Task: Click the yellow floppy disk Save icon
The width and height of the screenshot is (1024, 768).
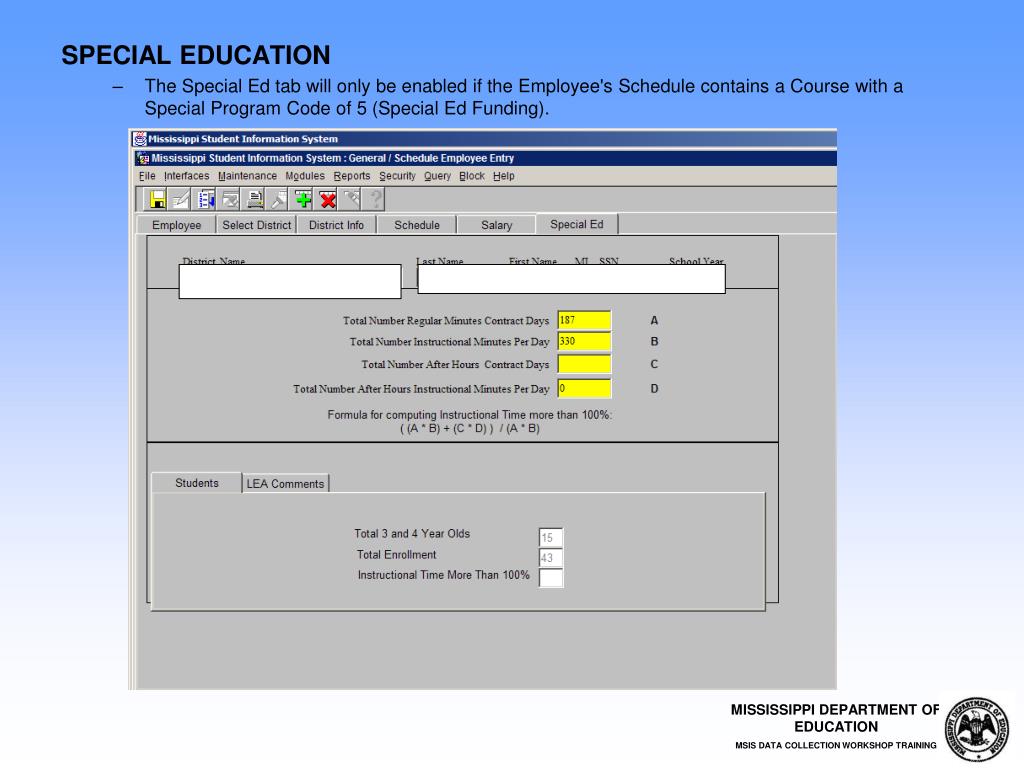Action: (157, 199)
